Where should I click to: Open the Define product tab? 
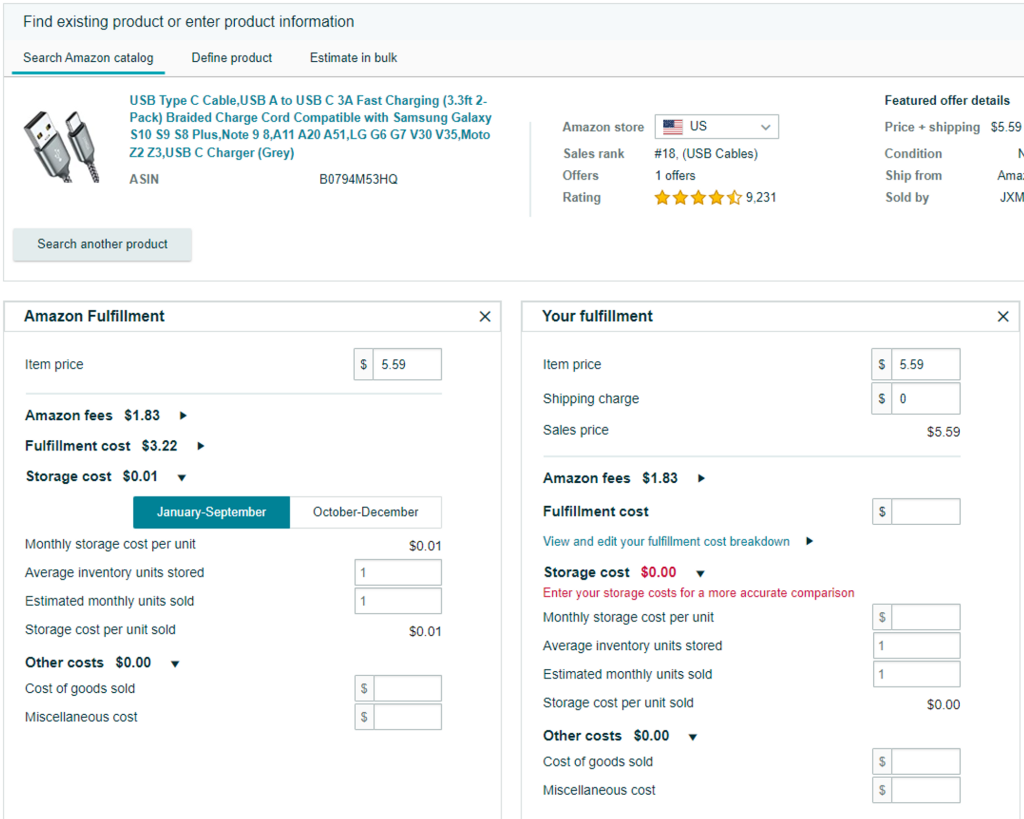click(232, 57)
